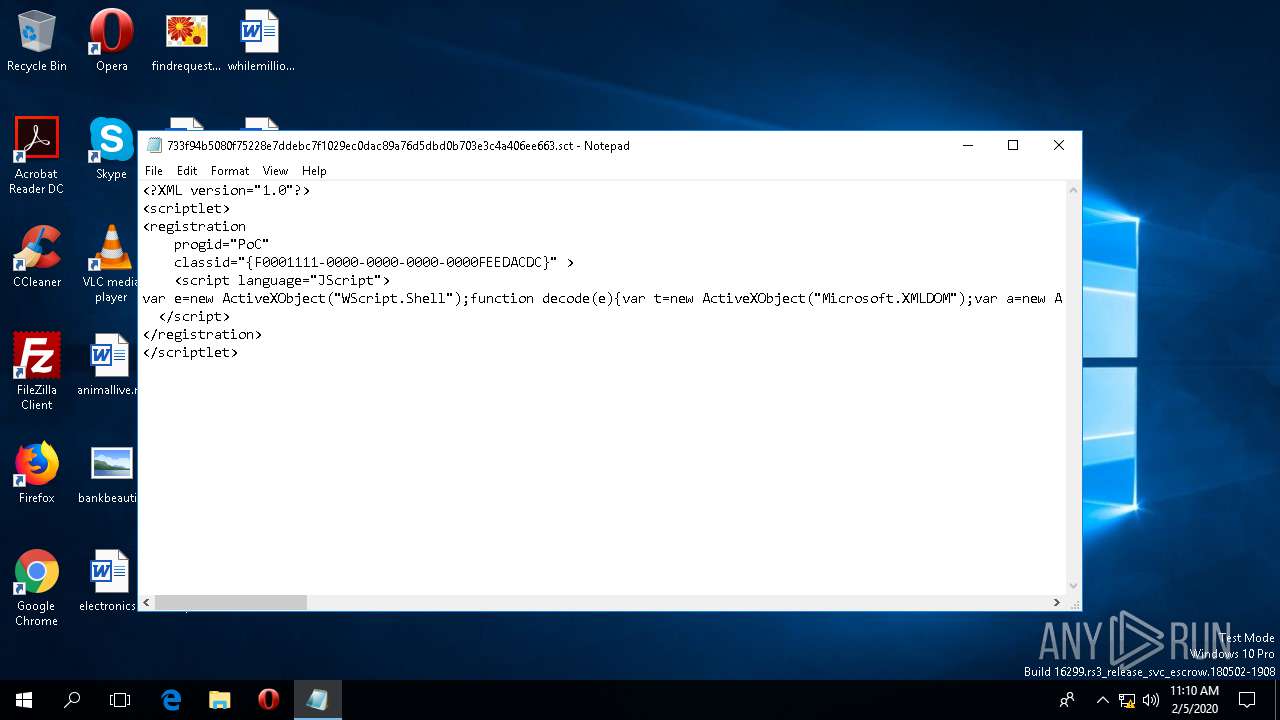Image resolution: width=1280 pixels, height=720 pixels.
Task: Open Notepad's File menu
Action: pos(154,171)
